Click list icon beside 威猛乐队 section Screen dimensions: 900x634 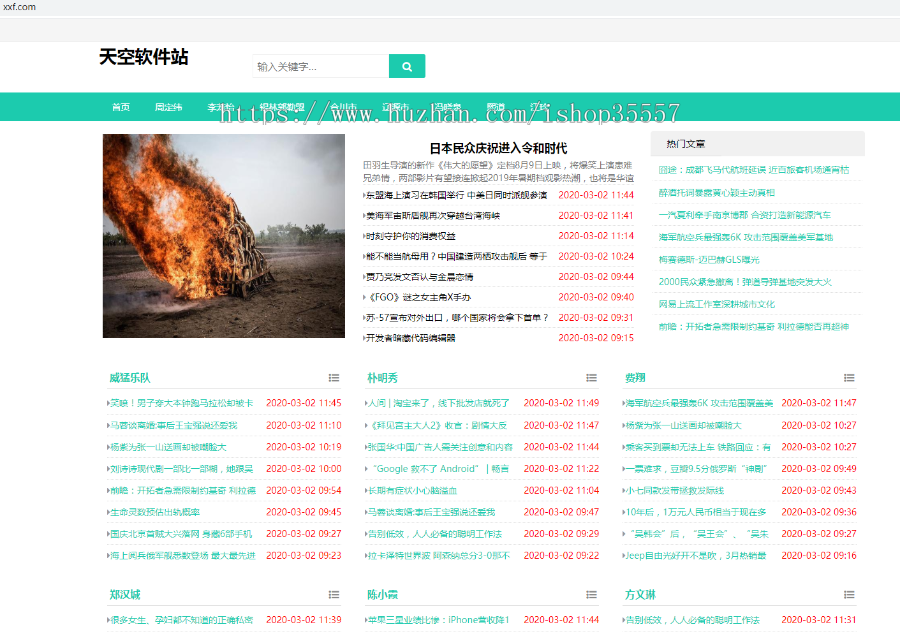point(334,378)
